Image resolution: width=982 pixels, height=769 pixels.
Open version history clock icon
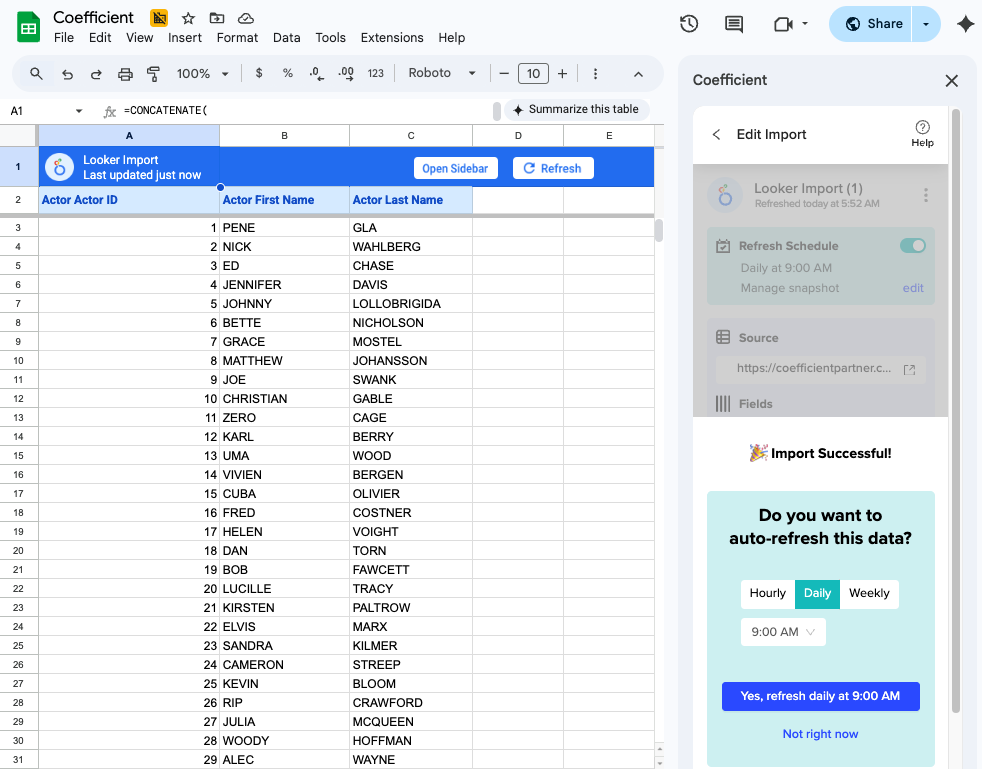click(688, 24)
